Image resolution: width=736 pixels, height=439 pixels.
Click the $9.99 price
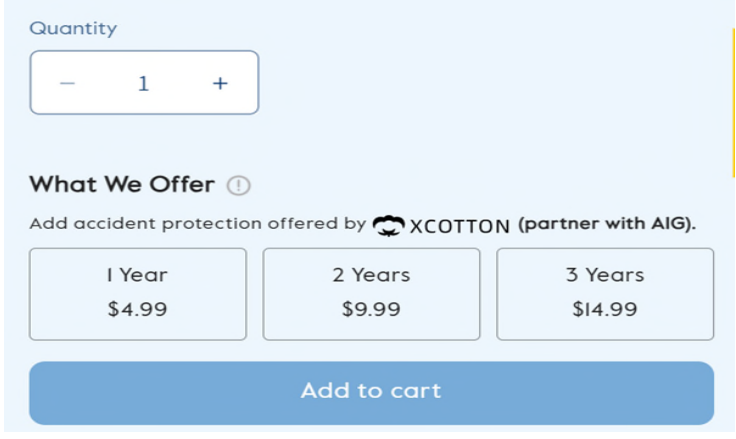tap(371, 309)
